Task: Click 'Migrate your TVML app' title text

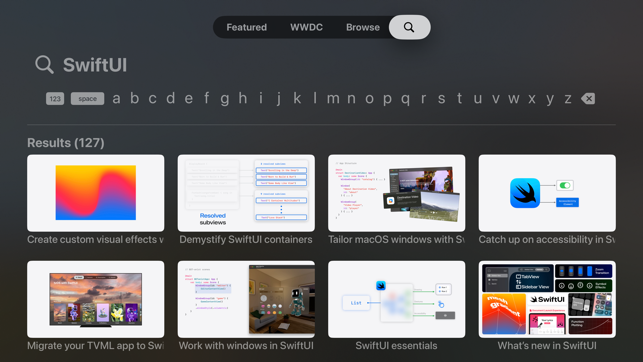Action: click(x=96, y=346)
